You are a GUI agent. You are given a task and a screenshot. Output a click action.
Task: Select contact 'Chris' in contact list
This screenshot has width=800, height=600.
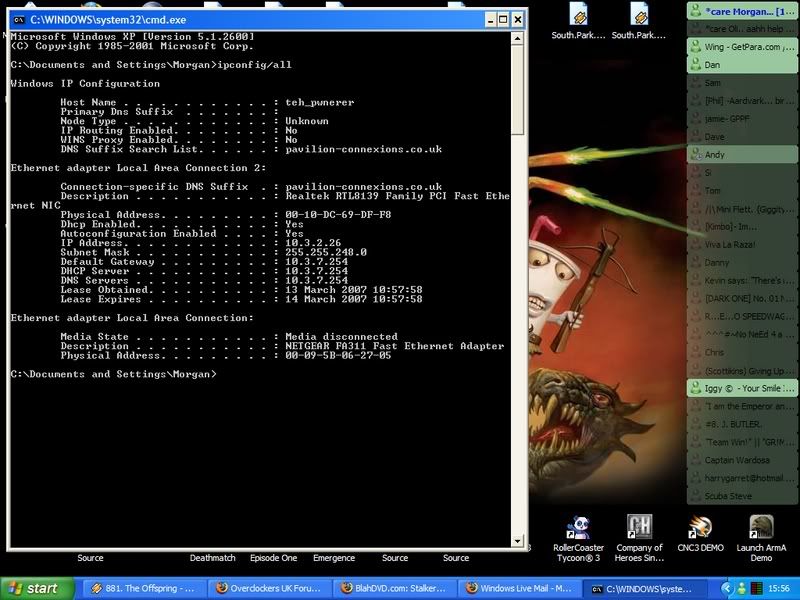click(x=742, y=352)
